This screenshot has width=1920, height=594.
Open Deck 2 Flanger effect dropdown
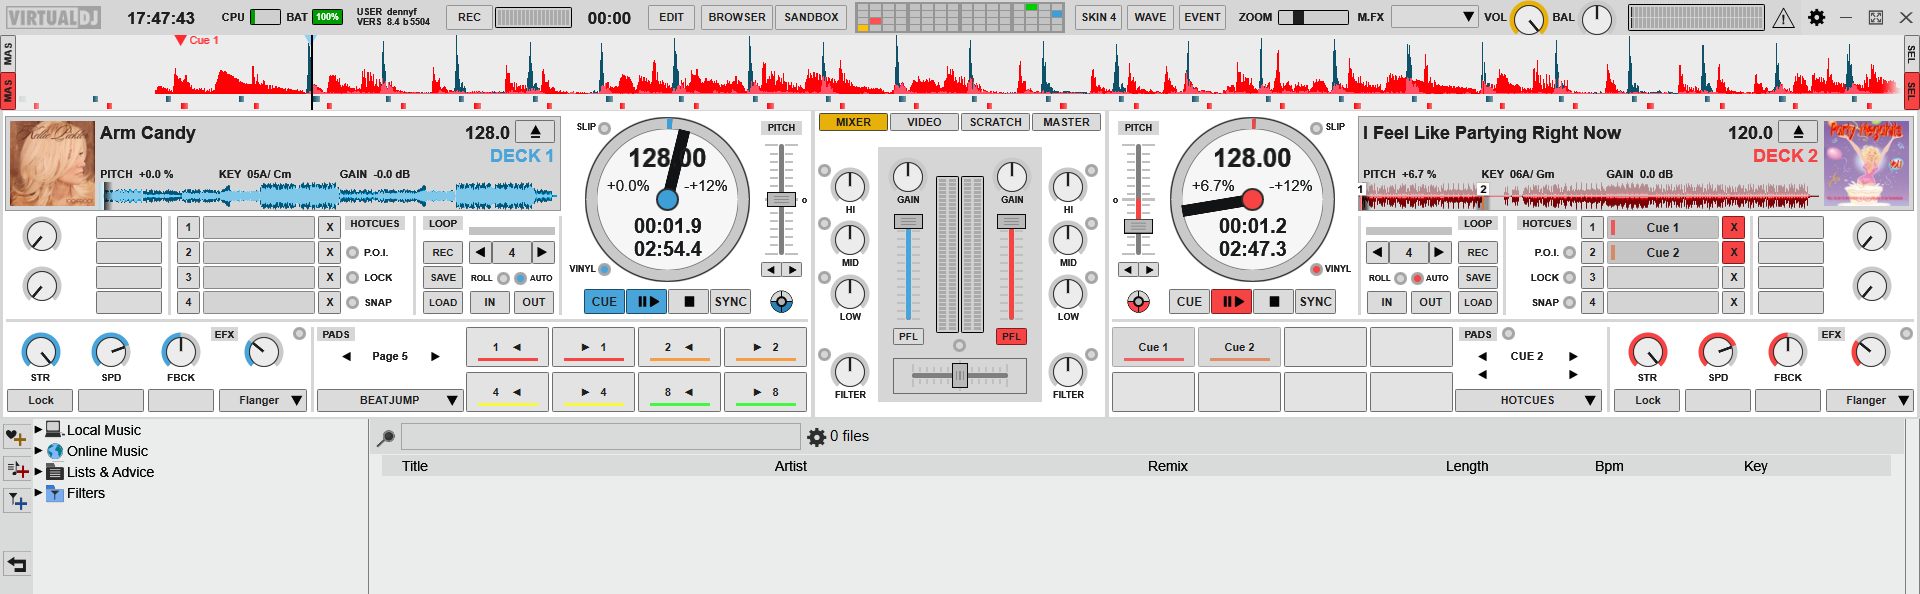point(1868,400)
